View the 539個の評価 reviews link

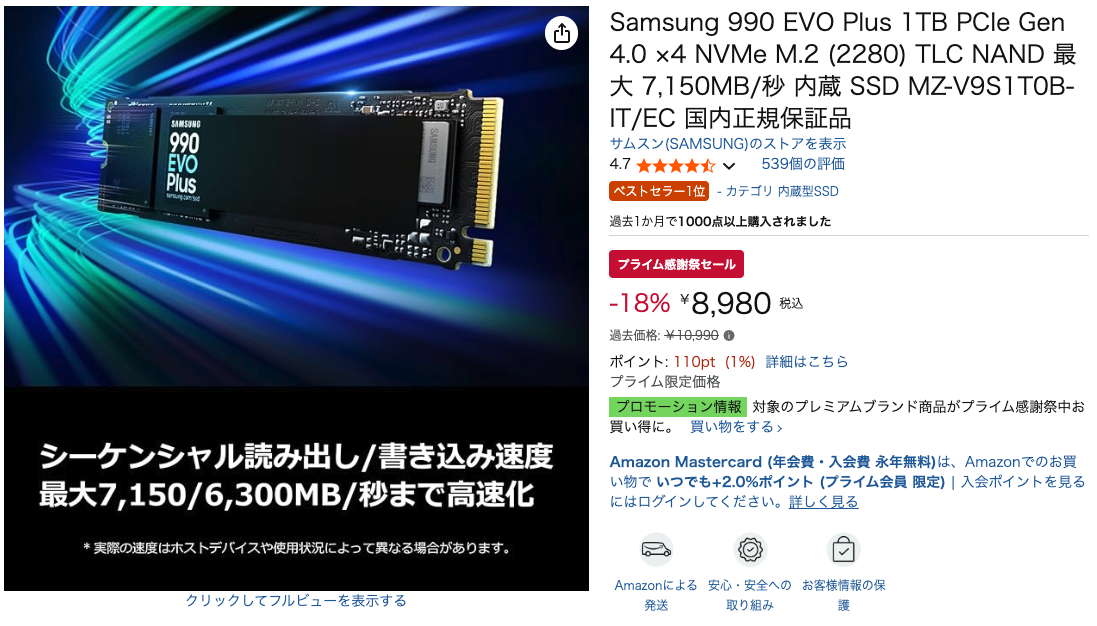pos(803,164)
